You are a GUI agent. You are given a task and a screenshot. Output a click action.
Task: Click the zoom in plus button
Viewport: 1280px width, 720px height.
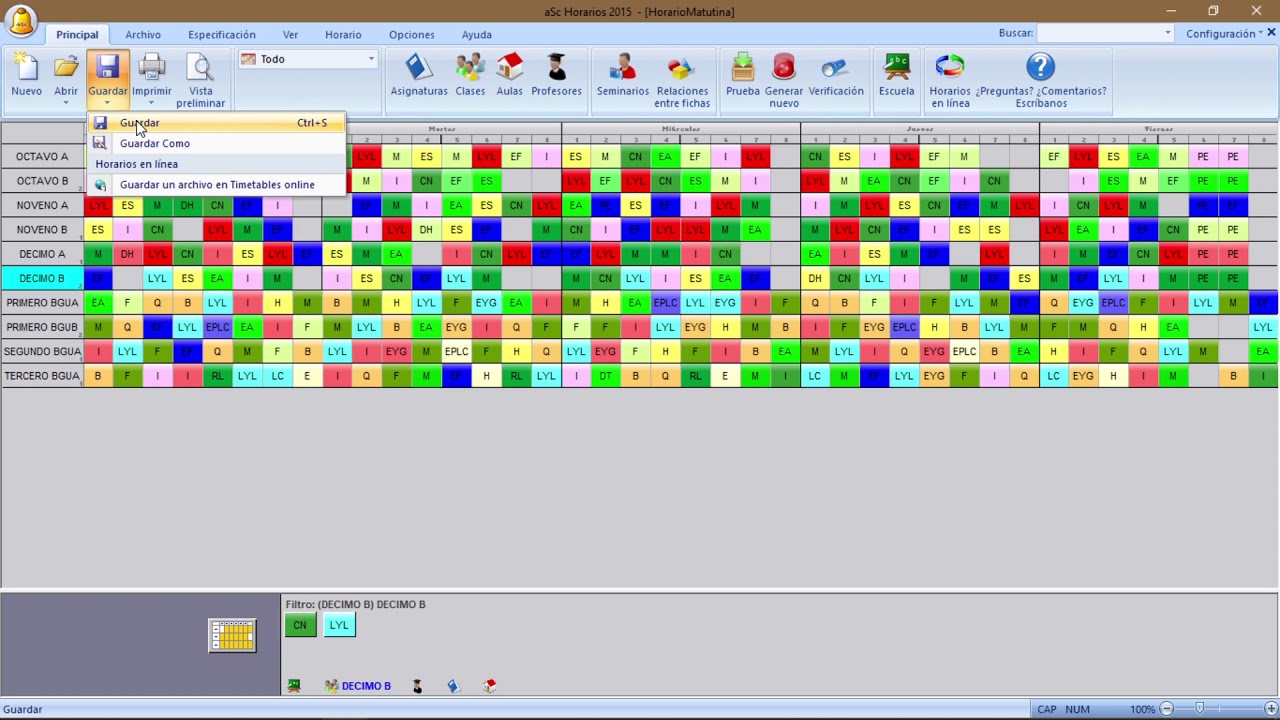pos(1270,709)
